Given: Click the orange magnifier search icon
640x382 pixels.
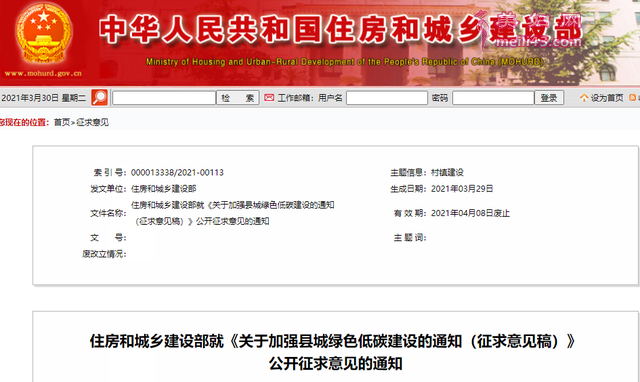Looking at the screenshot, I should 99,98.
